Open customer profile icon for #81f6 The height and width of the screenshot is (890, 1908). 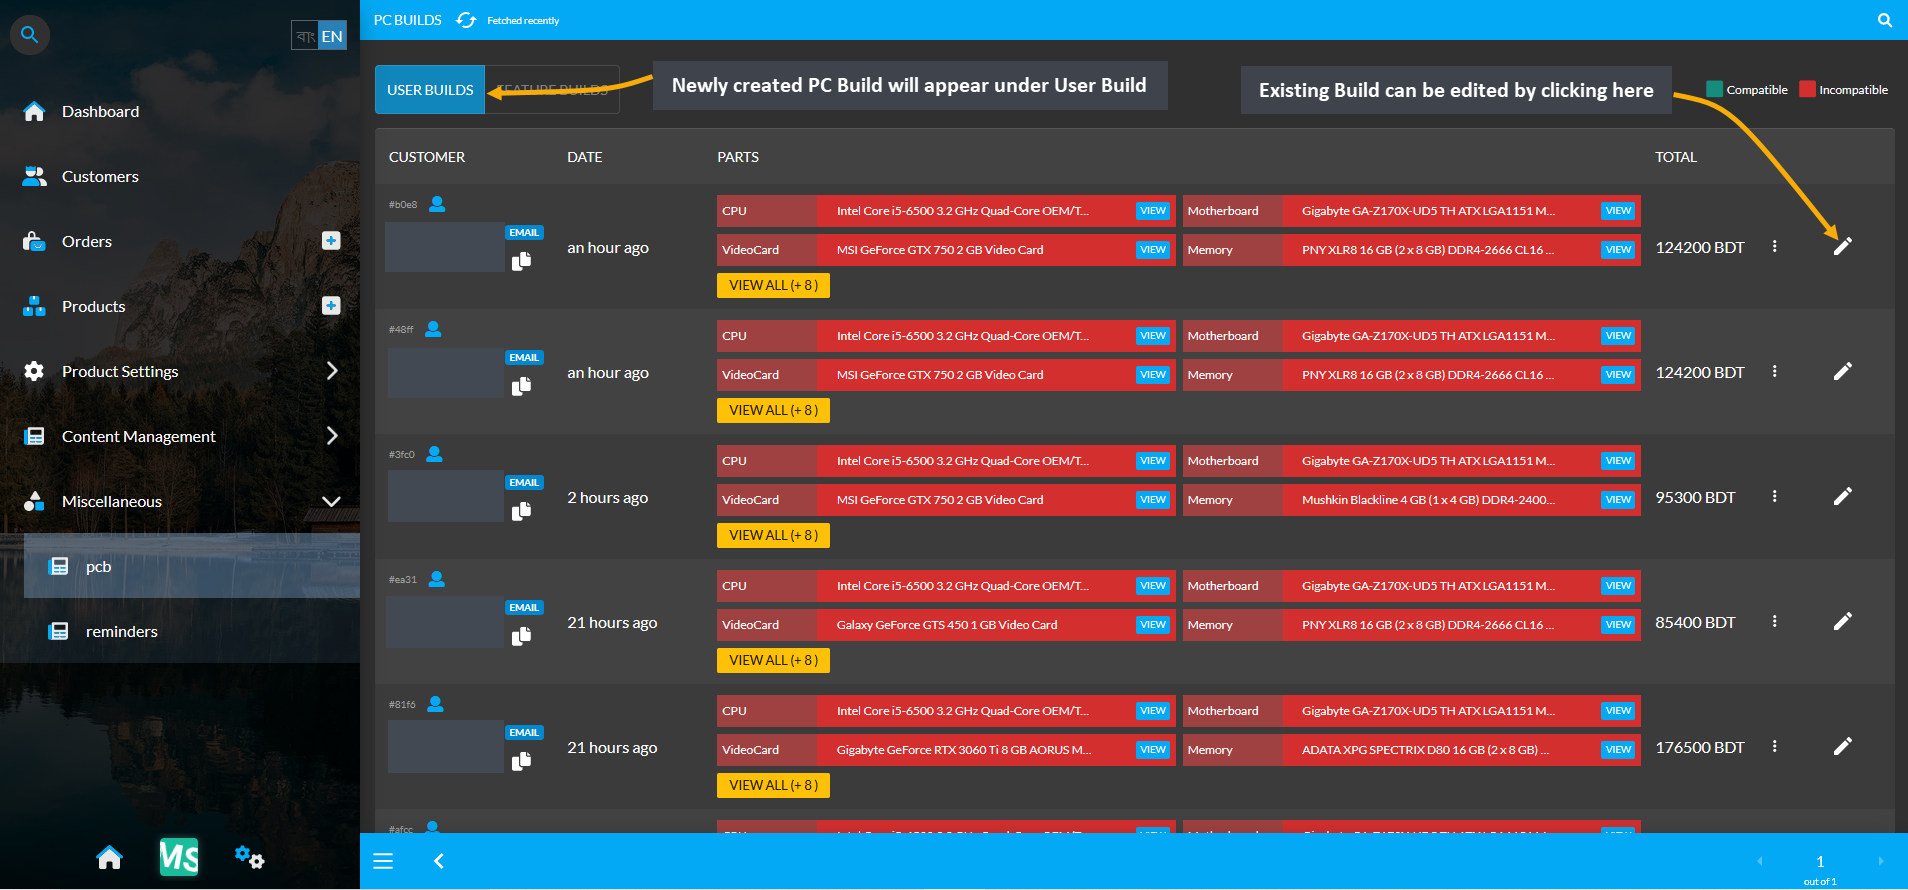coord(435,704)
